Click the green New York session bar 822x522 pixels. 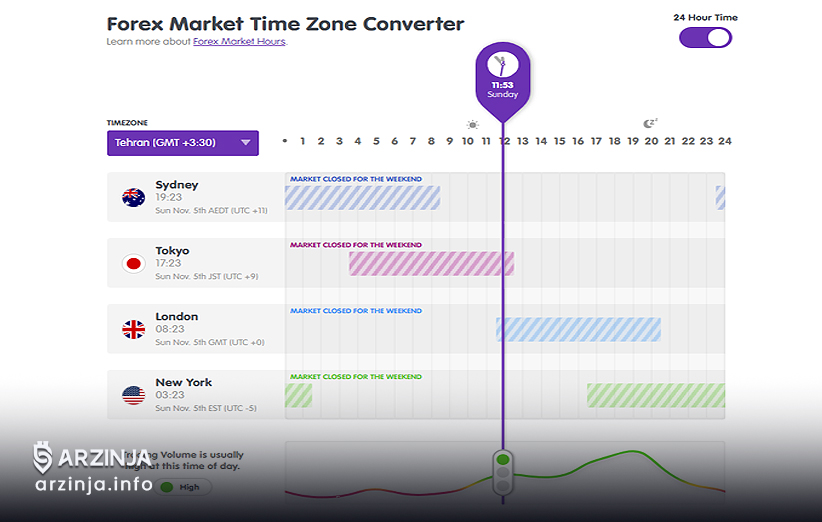655,395
